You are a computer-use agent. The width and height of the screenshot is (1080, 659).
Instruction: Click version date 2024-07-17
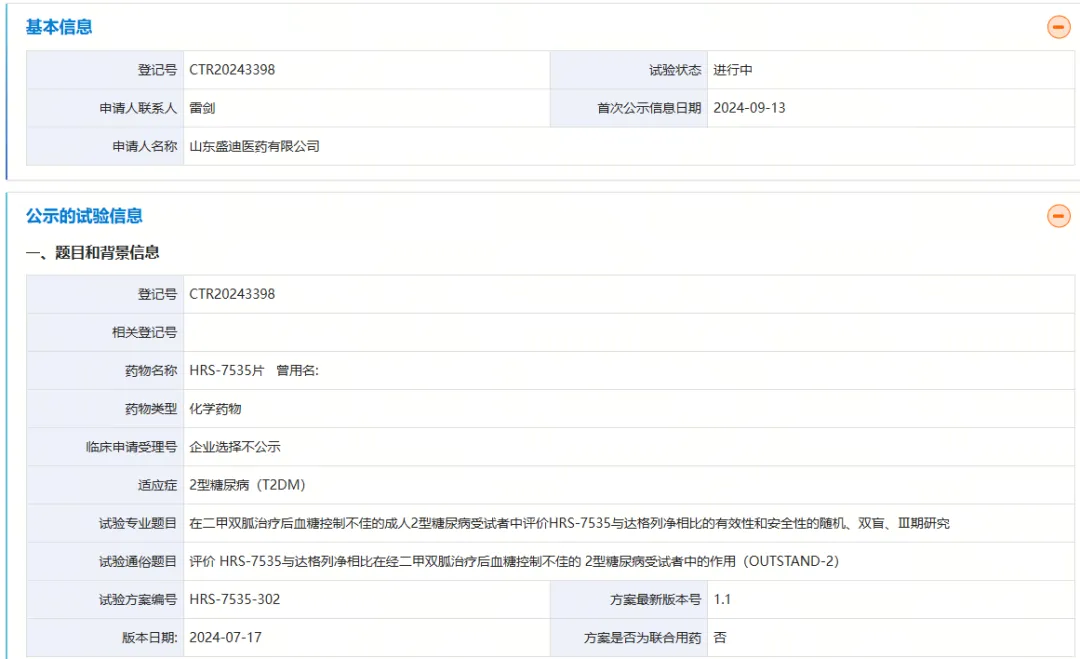[225, 637]
